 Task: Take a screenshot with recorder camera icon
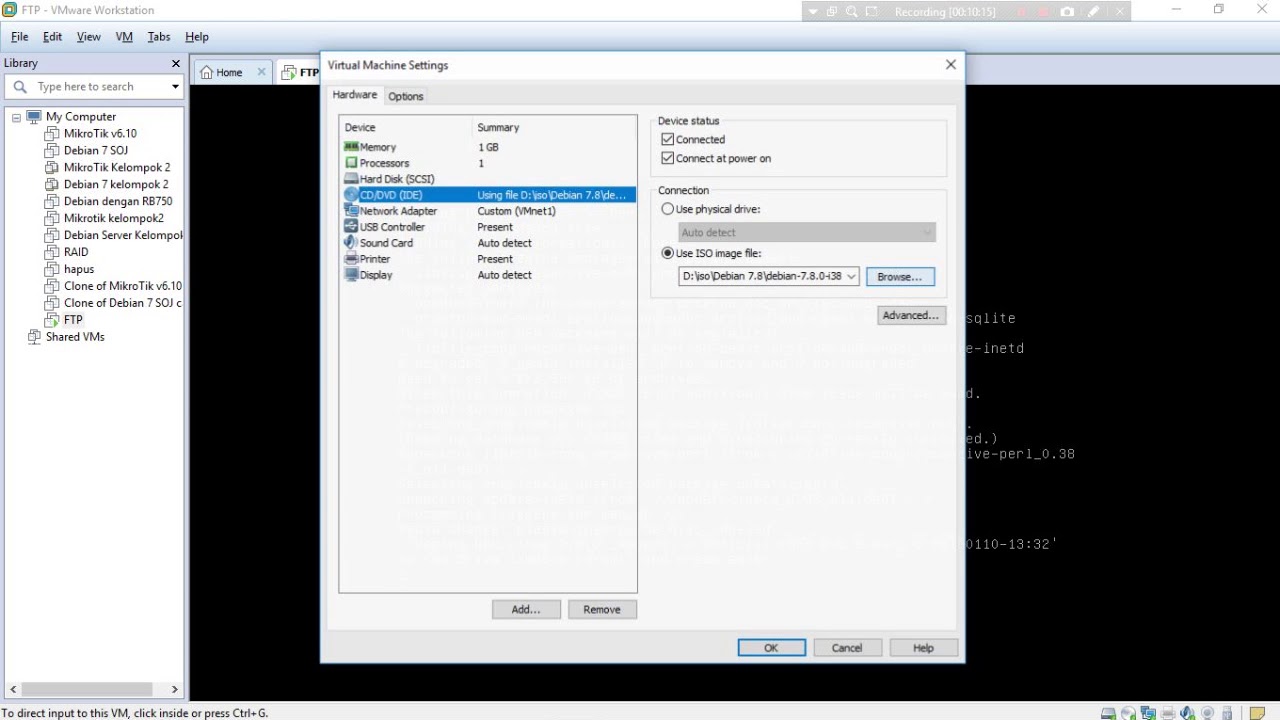click(x=1067, y=12)
